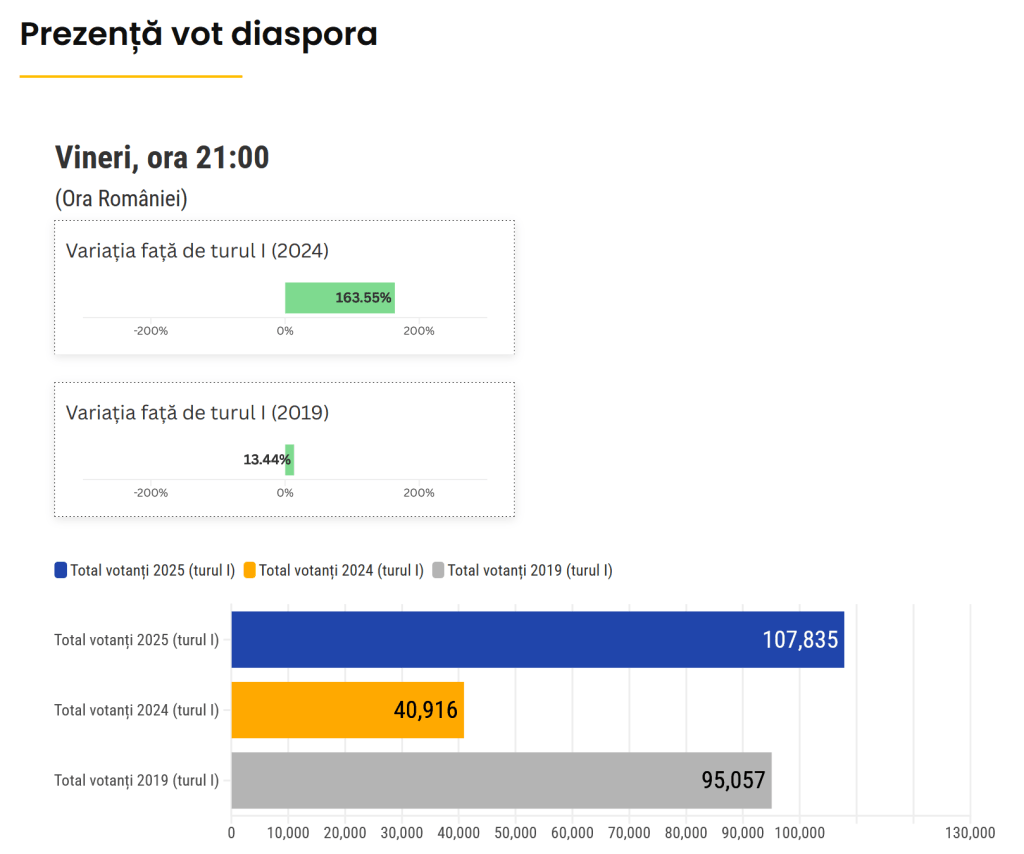Click the green 163.55% variation bar
This screenshot has width=1024, height=854.
340,298
